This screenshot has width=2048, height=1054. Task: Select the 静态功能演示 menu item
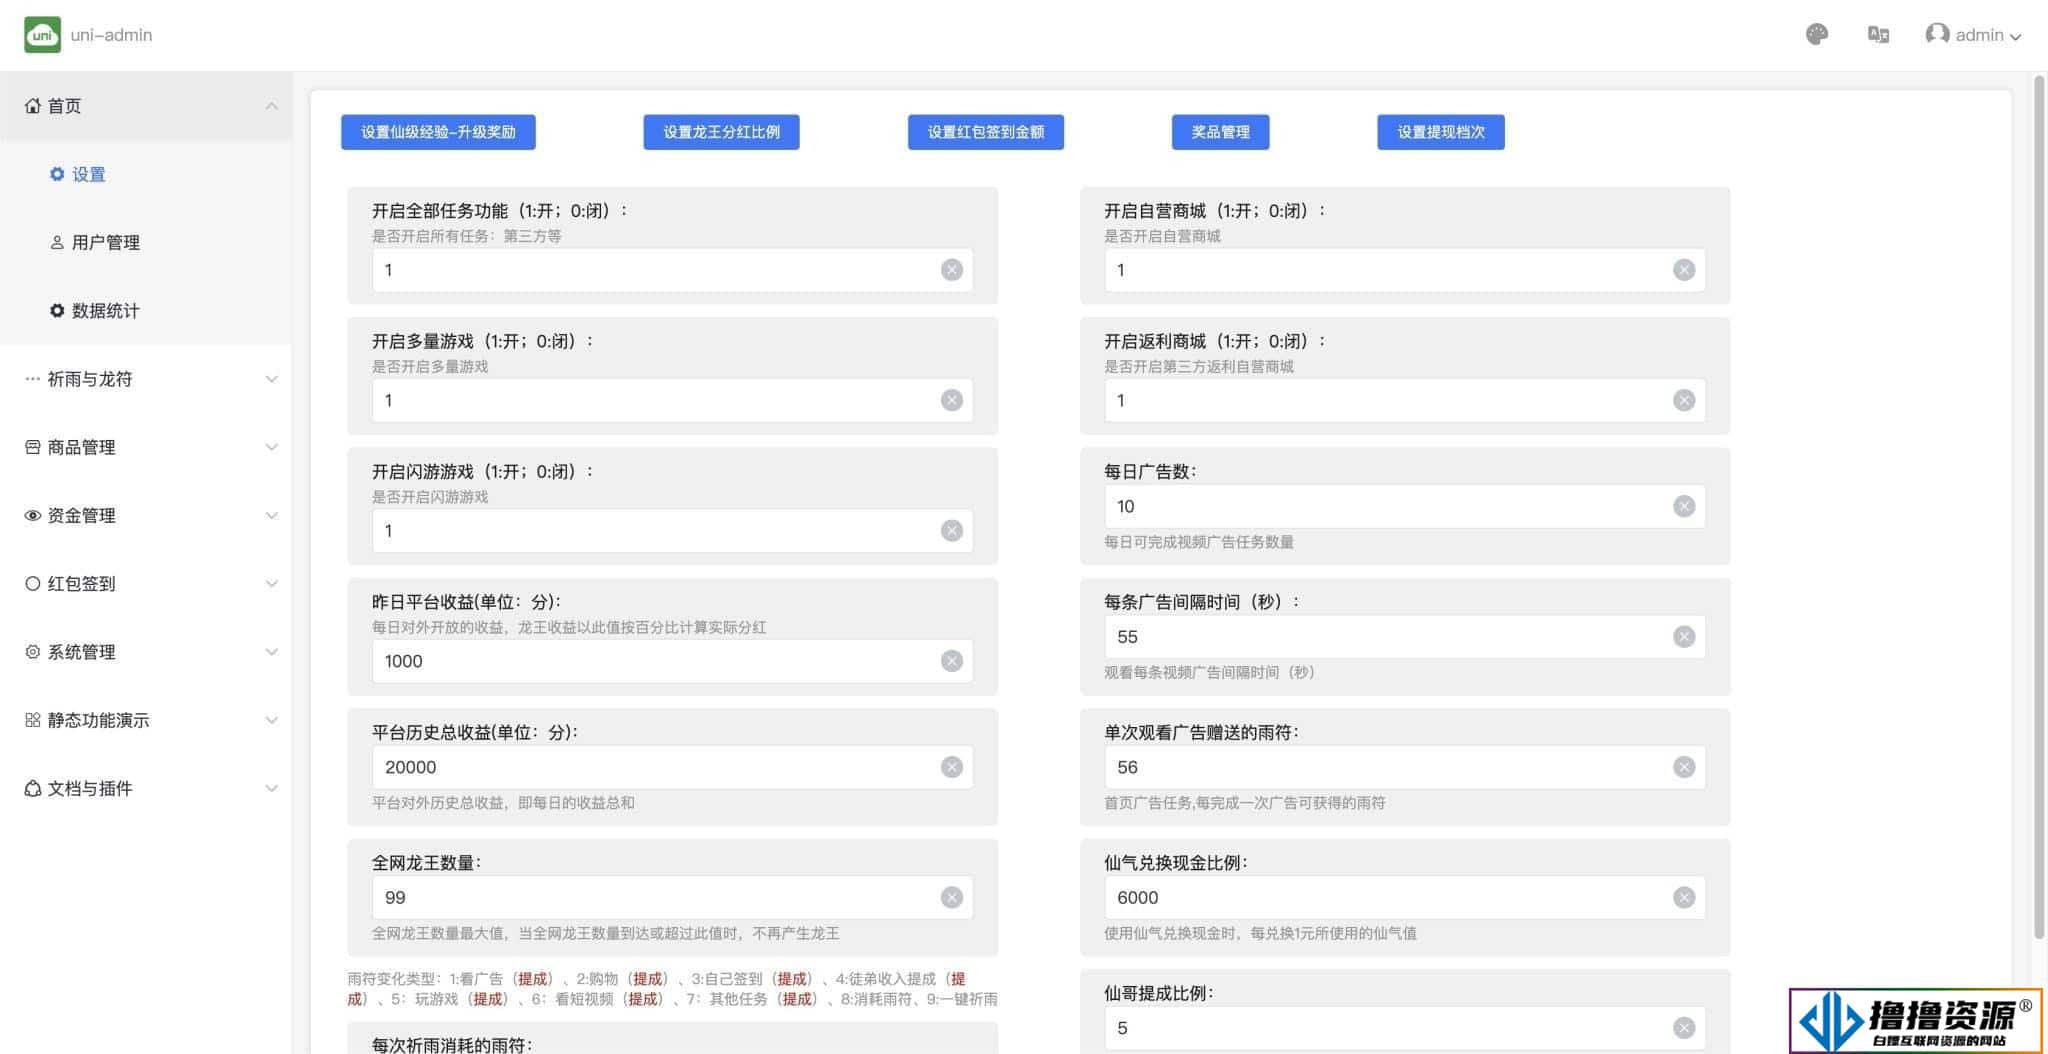point(146,720)
